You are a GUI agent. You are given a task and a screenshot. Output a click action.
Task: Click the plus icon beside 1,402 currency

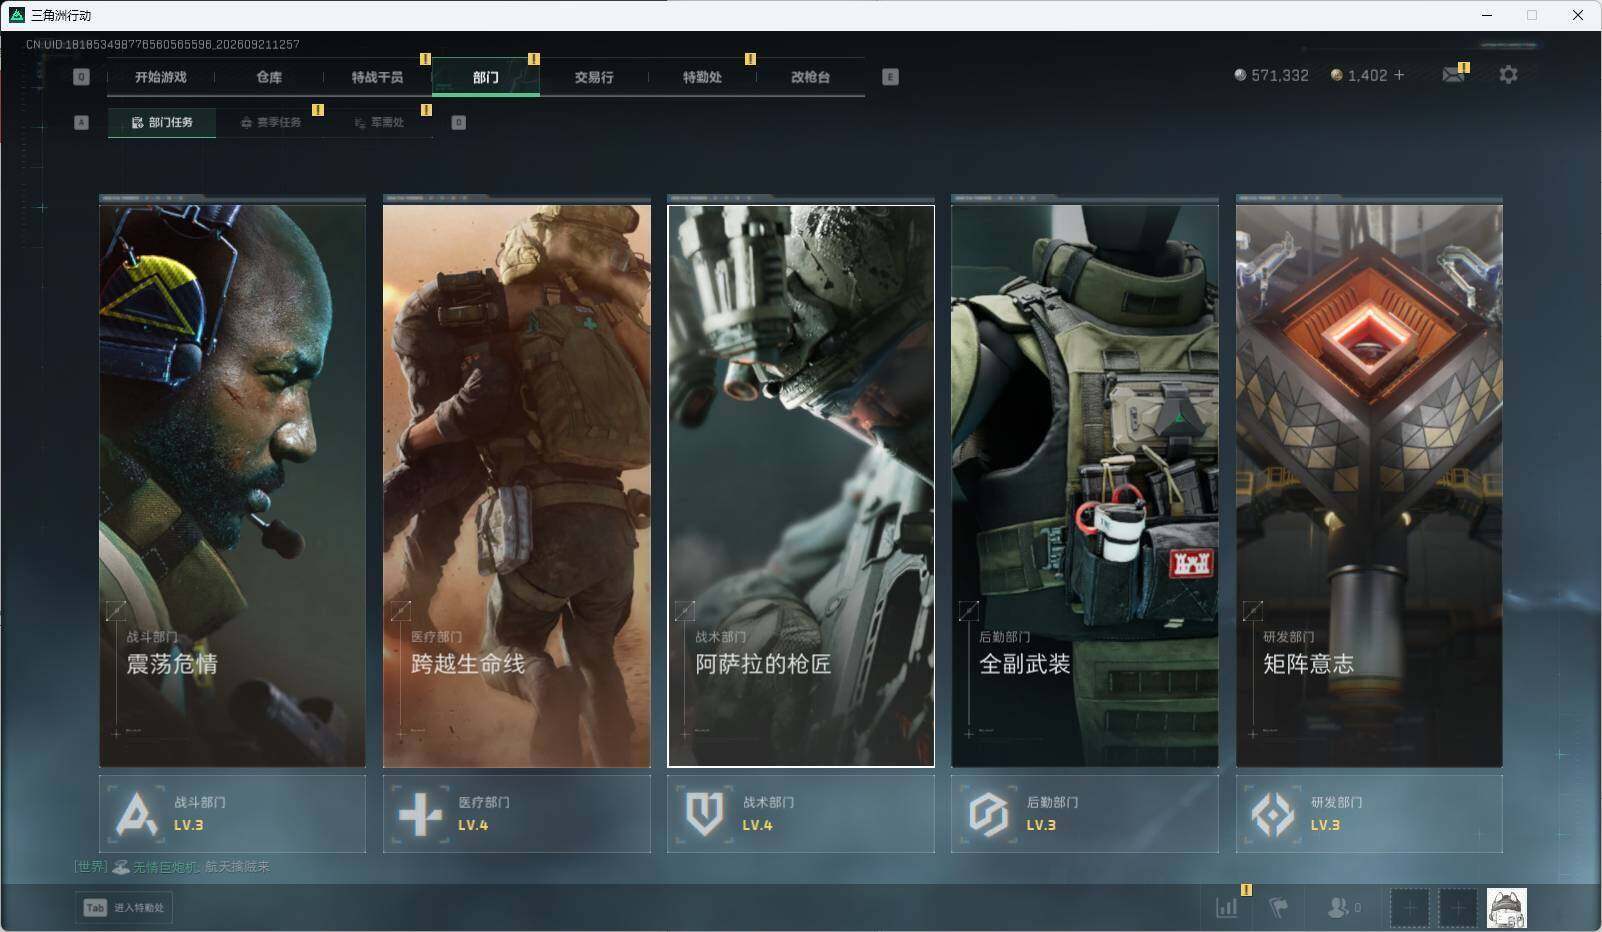pos(1399,75)
